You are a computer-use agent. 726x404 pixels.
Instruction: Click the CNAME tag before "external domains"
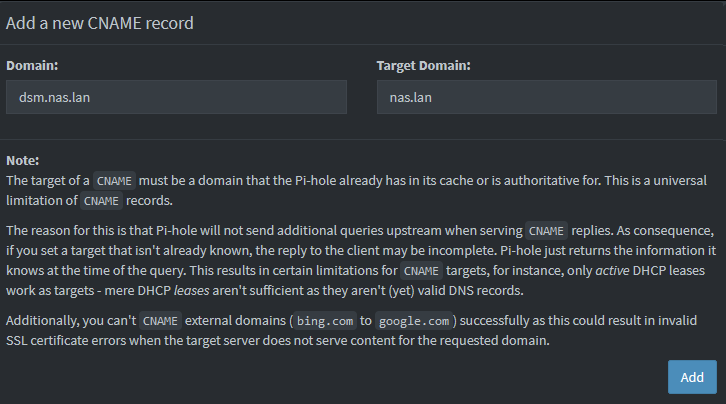(x=159, y=321)
